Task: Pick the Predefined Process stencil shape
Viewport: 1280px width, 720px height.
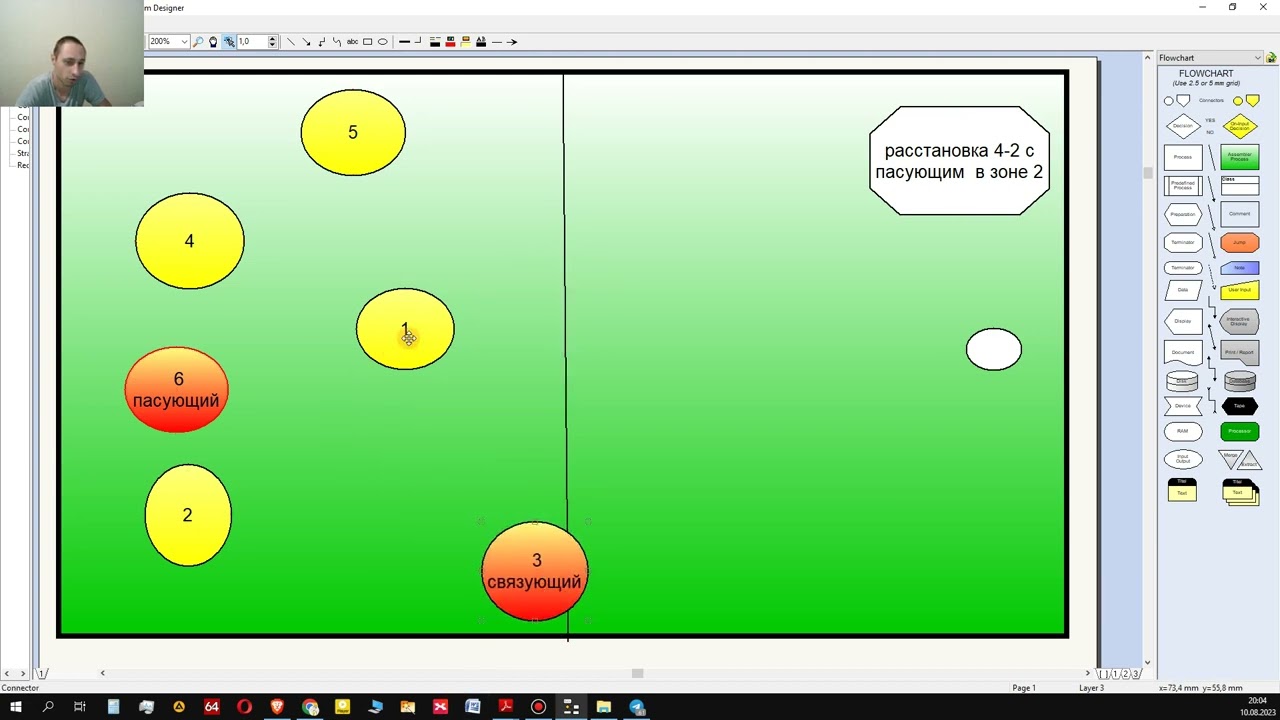Action: tap(1183, 185)
